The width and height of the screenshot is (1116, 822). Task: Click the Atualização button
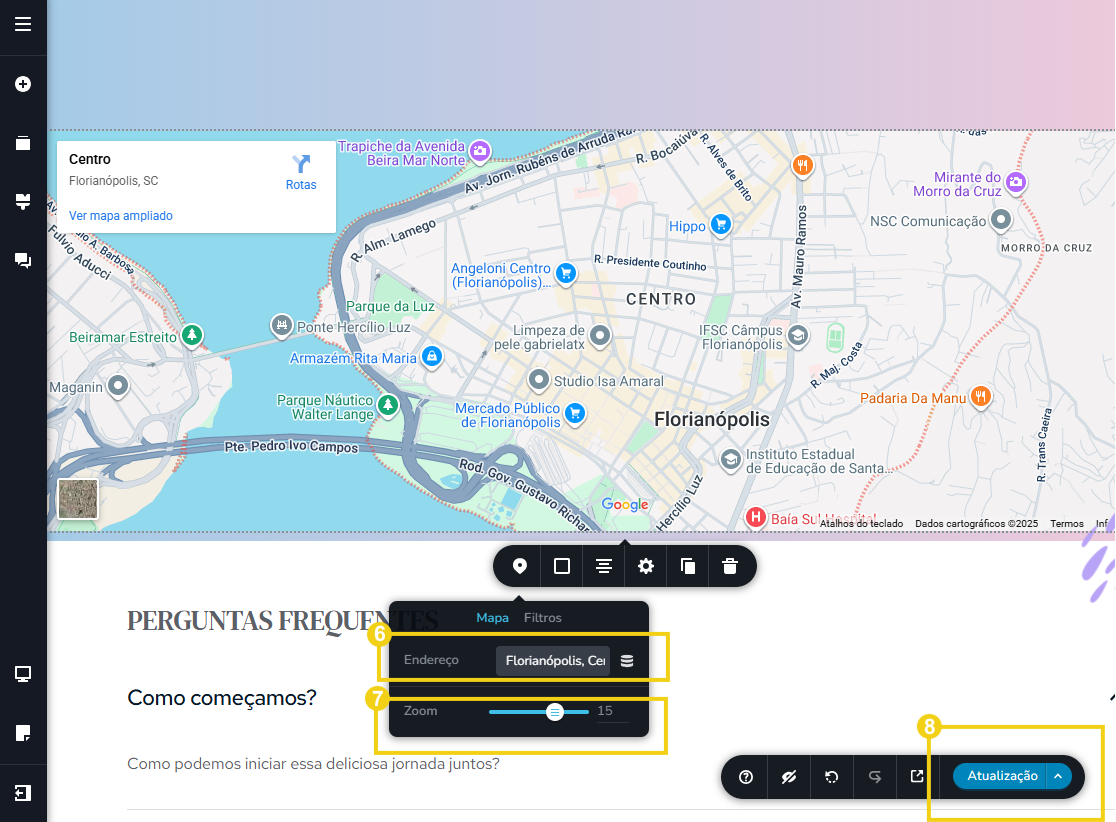coord(1001,776)
